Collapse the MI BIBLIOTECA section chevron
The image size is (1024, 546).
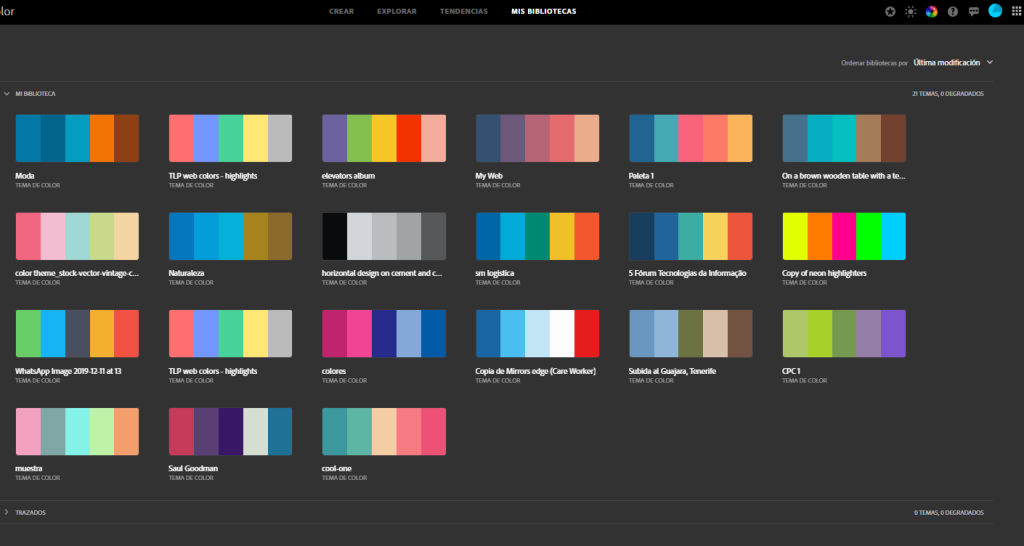pyautogui.click(x=7, y=94)
